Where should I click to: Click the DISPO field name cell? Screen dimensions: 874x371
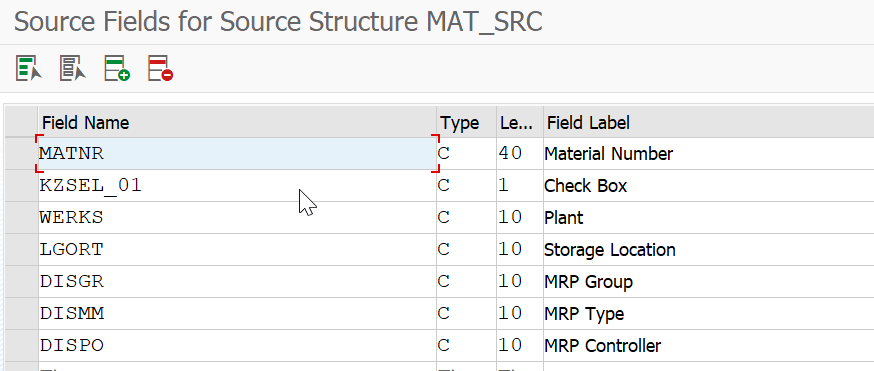tap(237, 345)
